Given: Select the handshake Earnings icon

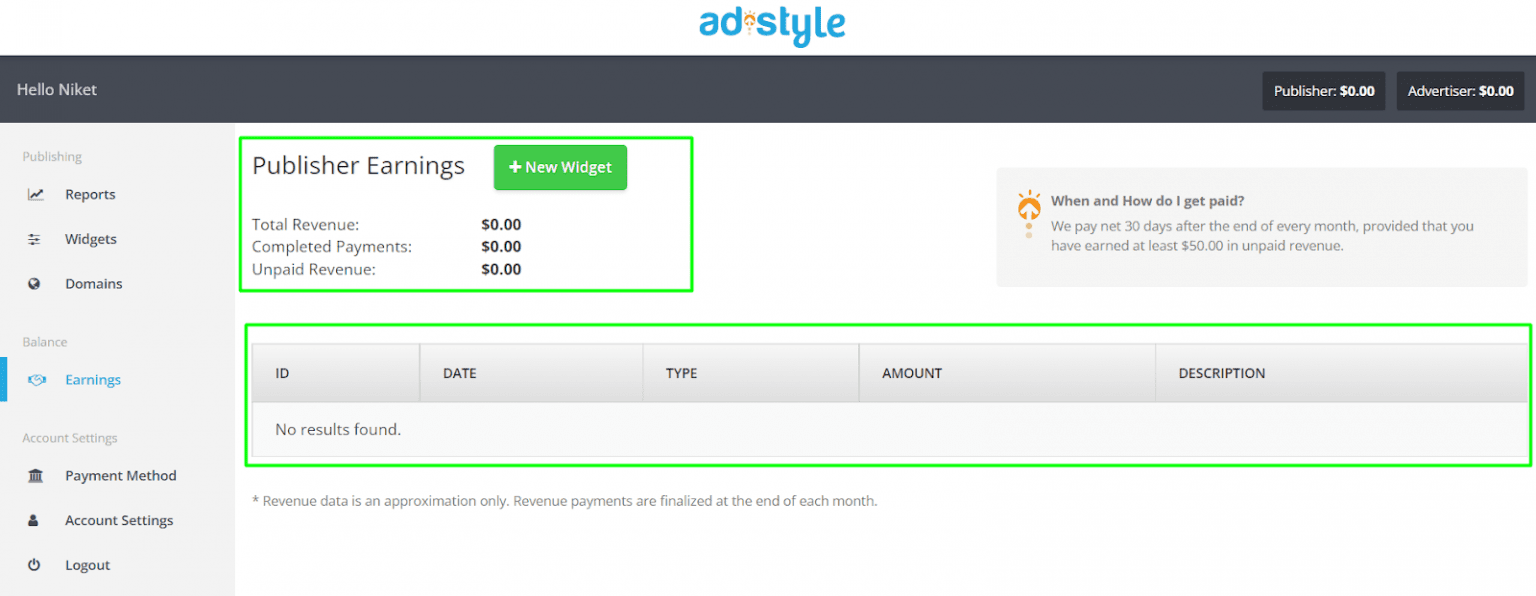Looking at the screenshot, I should click(x=37, y=380).
